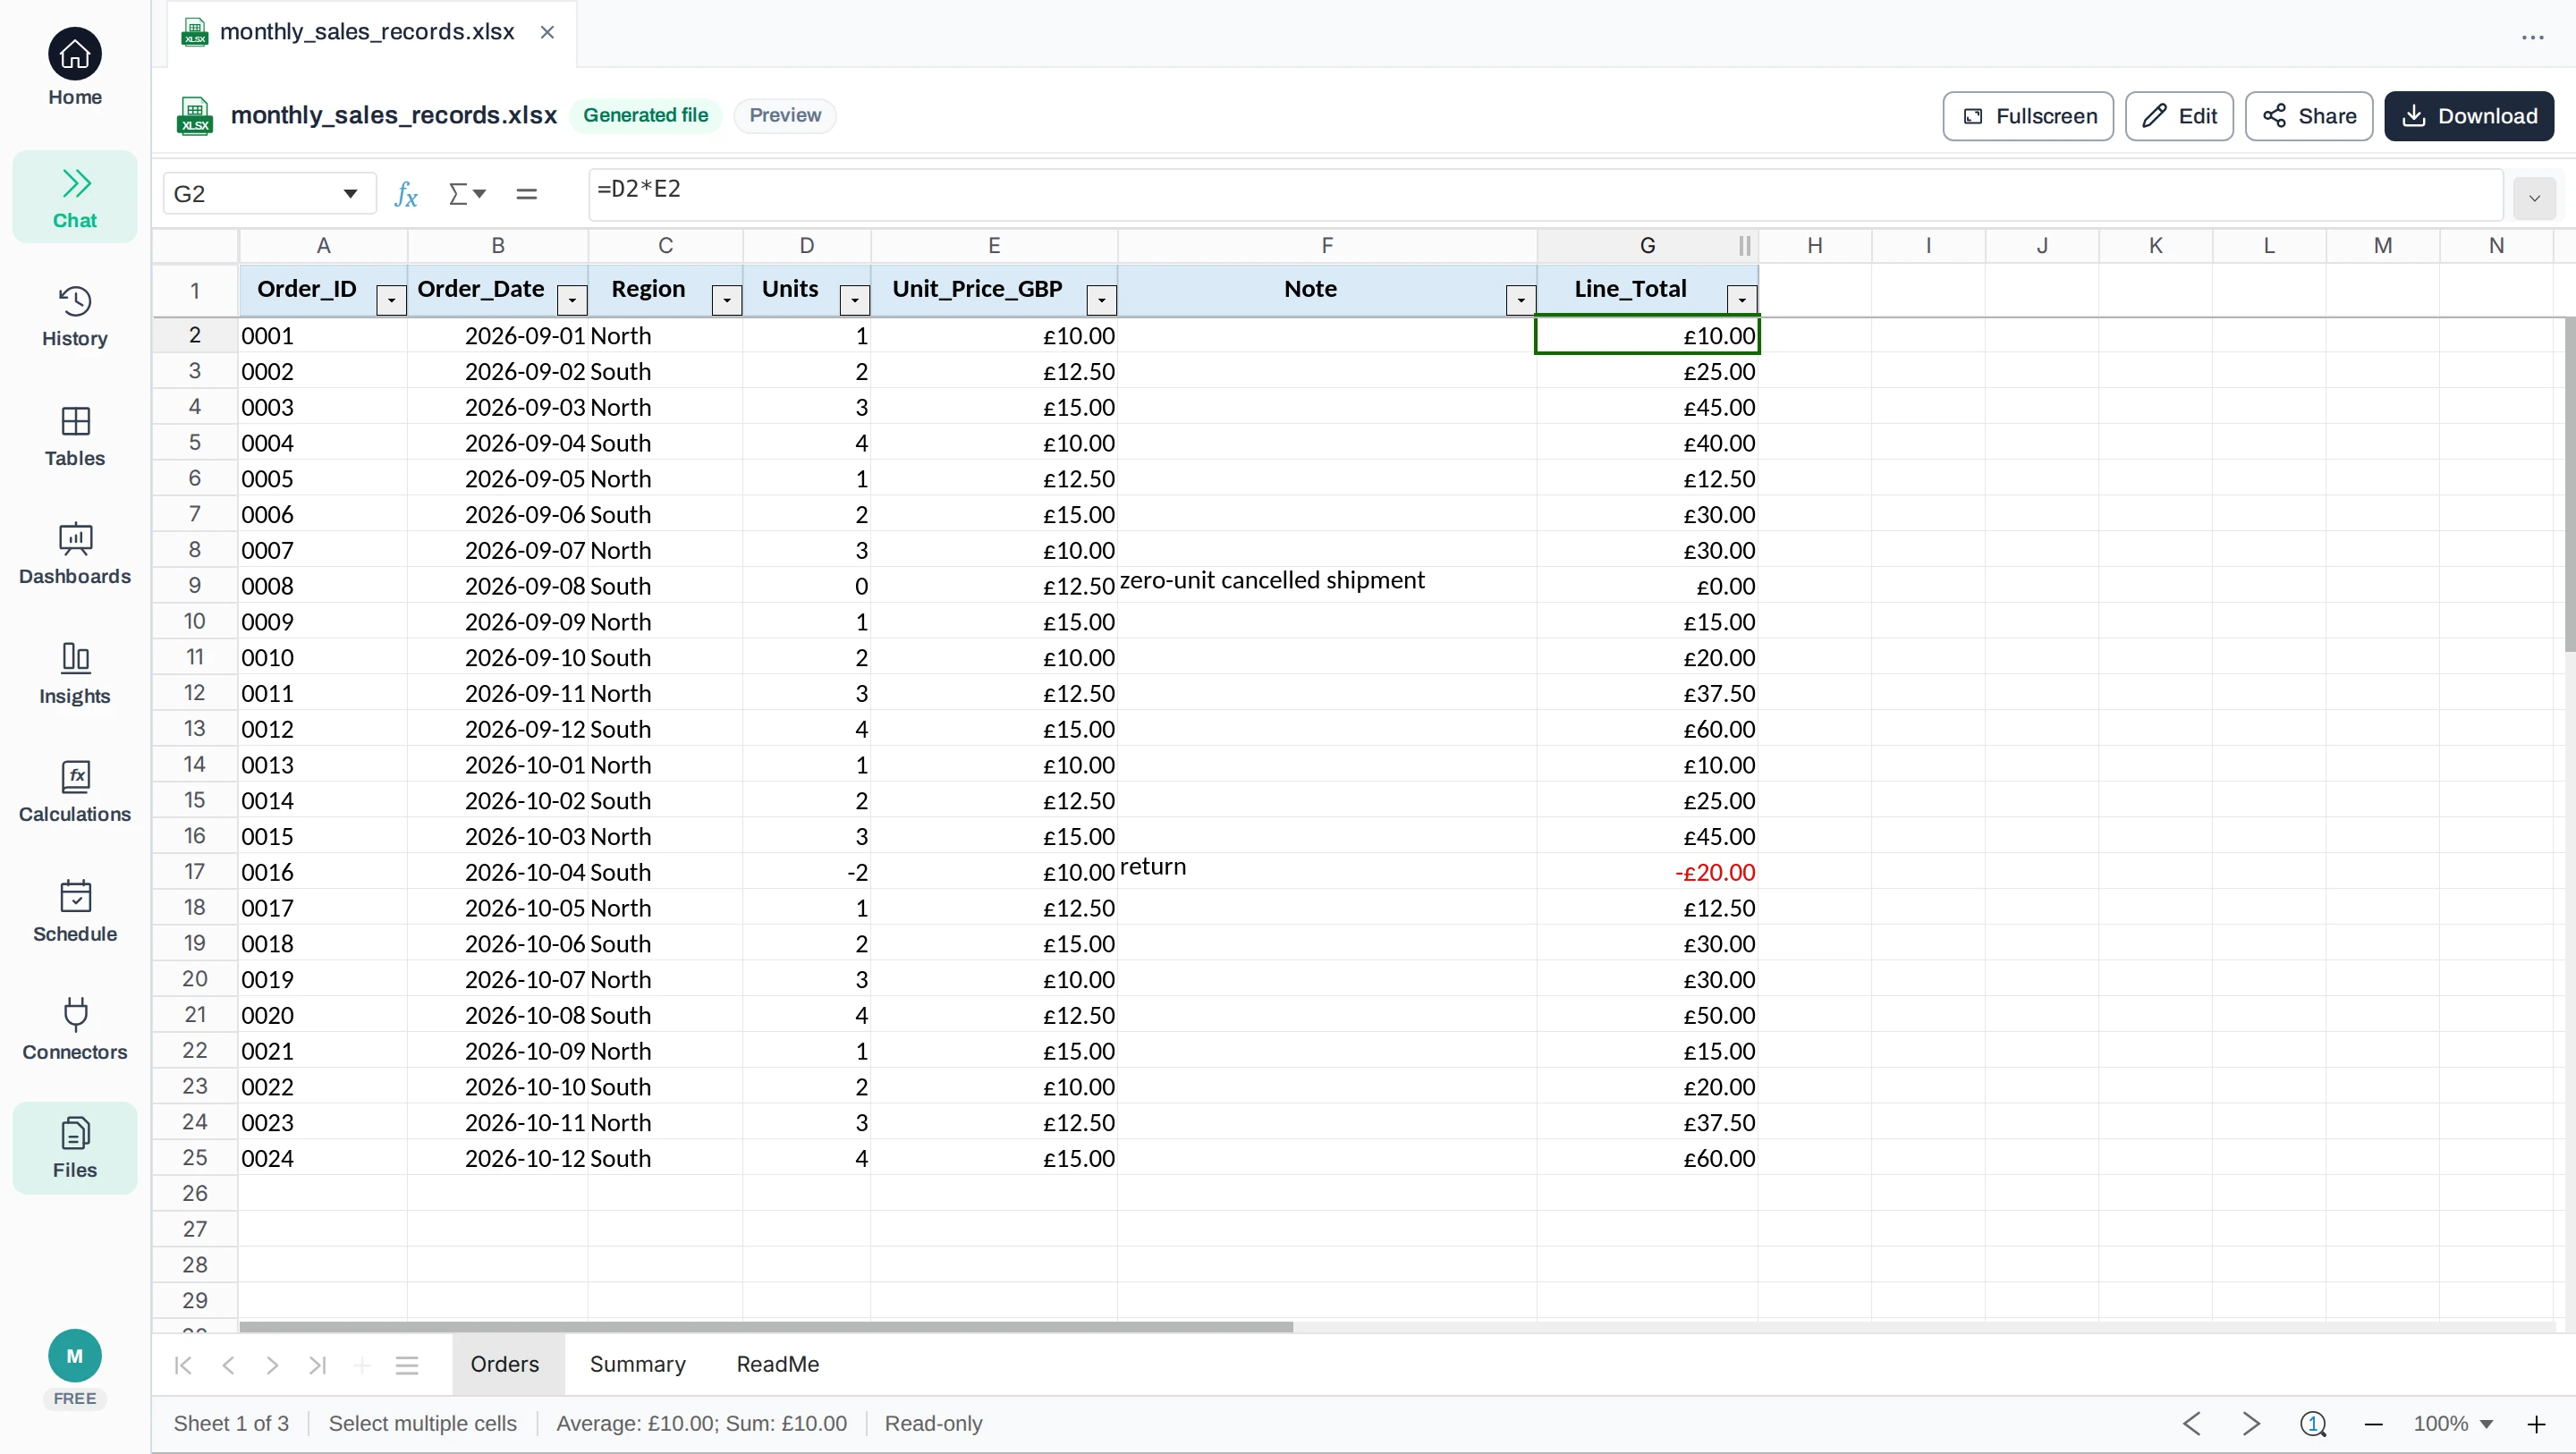Click the formula bar input field
Screen dimensions: 2576x1454
click(1545, 194)
